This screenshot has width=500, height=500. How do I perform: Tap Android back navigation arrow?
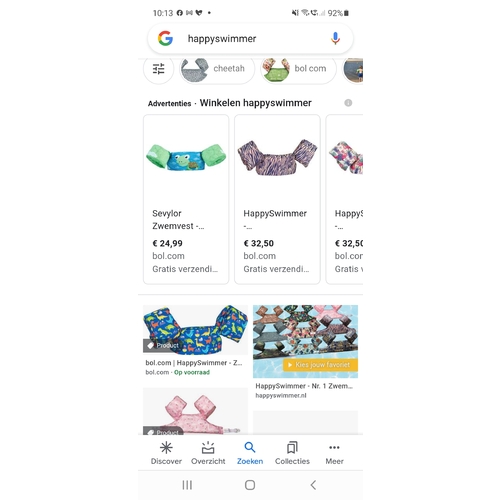[x=313, y=485]
